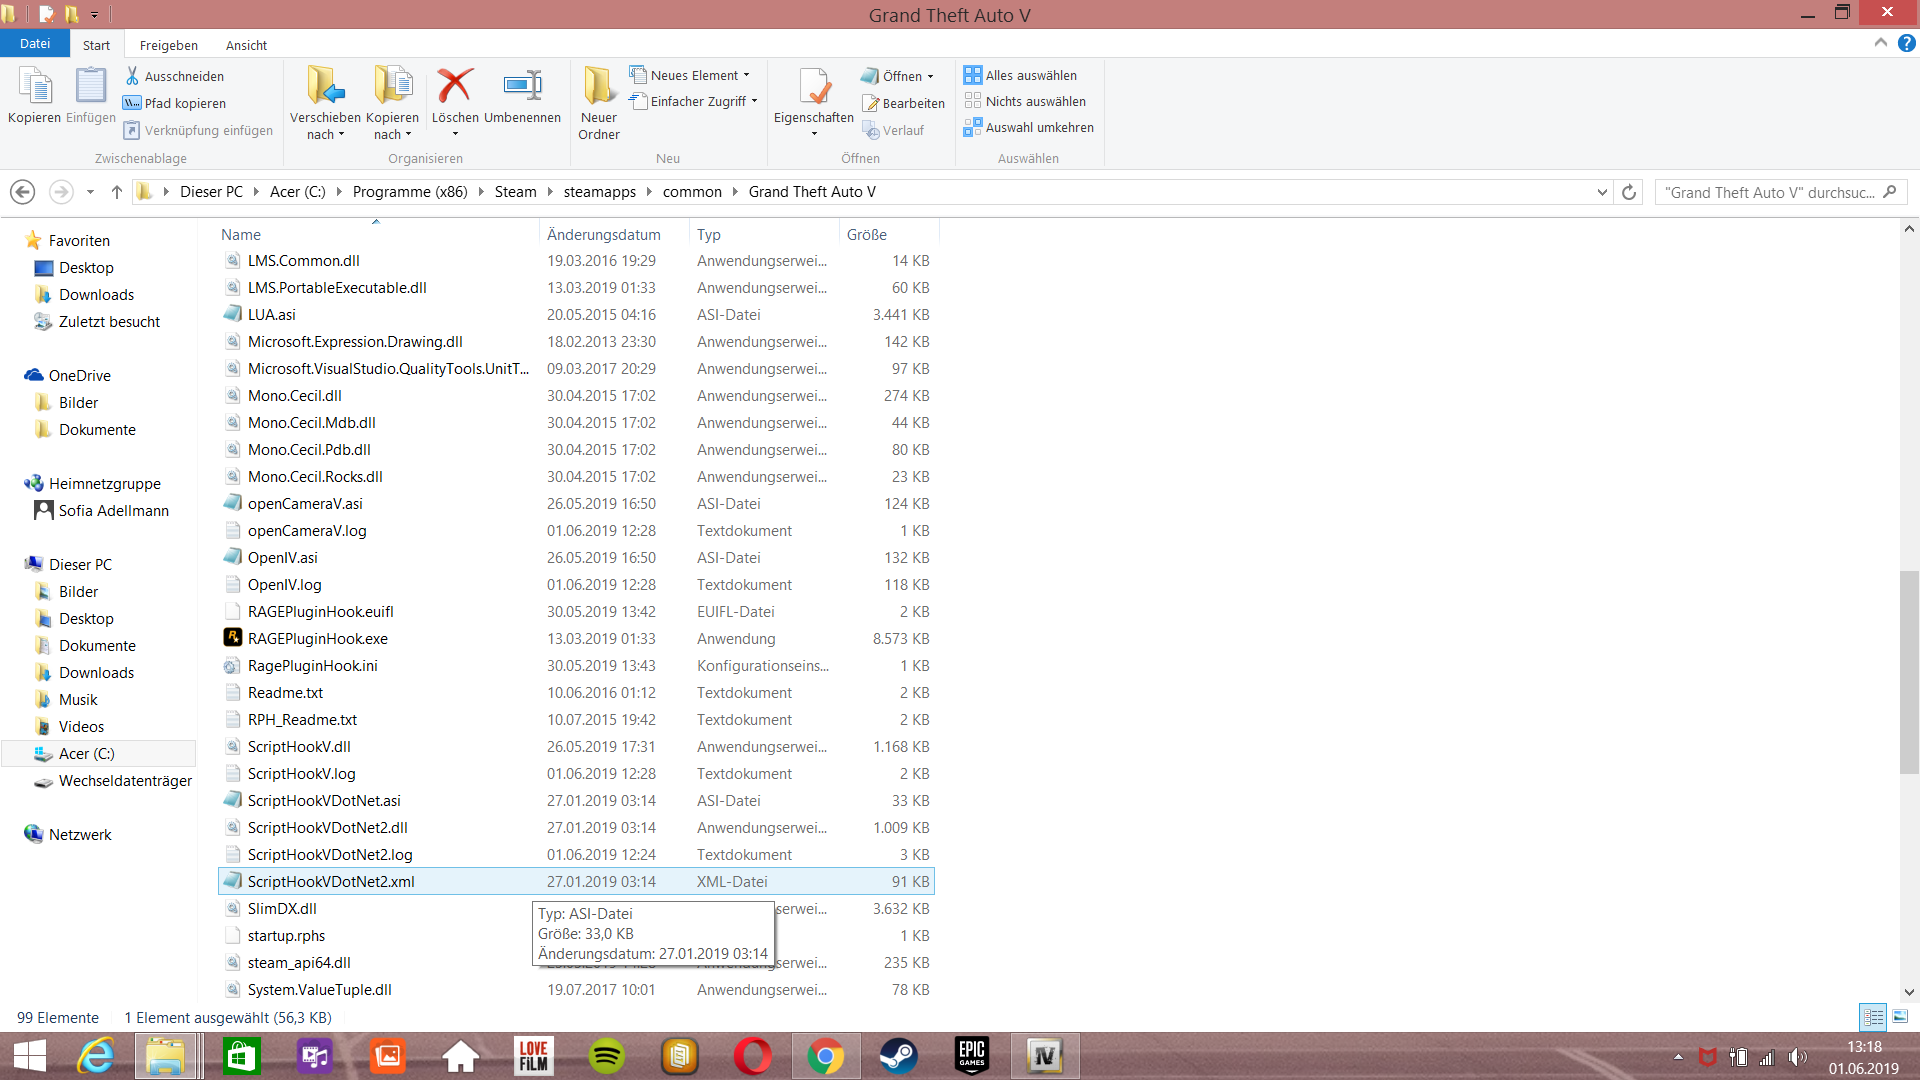Click the Umbenennen rename icon

[x=522, y=87]
